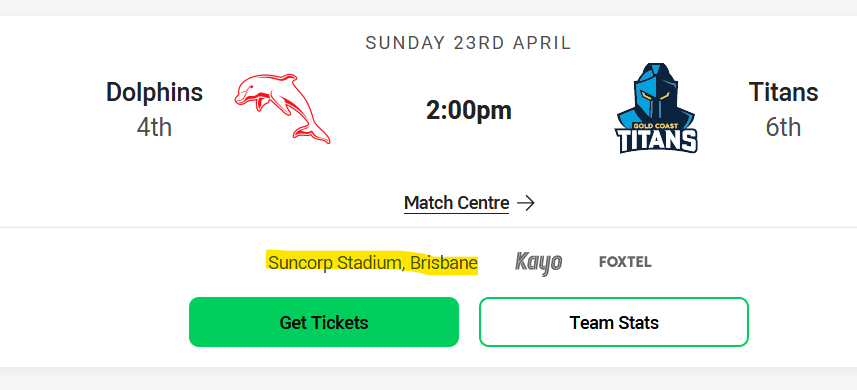
Task: Select the Titans team name
Action: (x=783, y=92)
